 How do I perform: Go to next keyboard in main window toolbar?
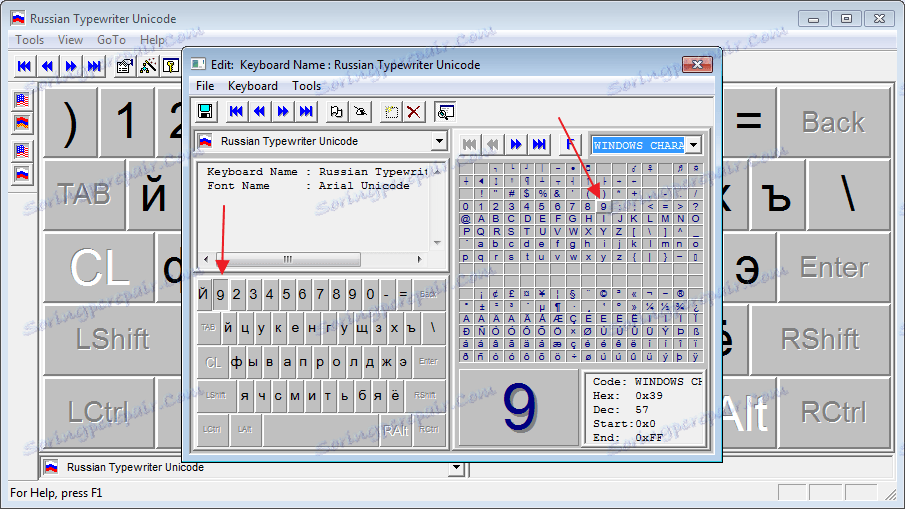[x=71, y=66]
